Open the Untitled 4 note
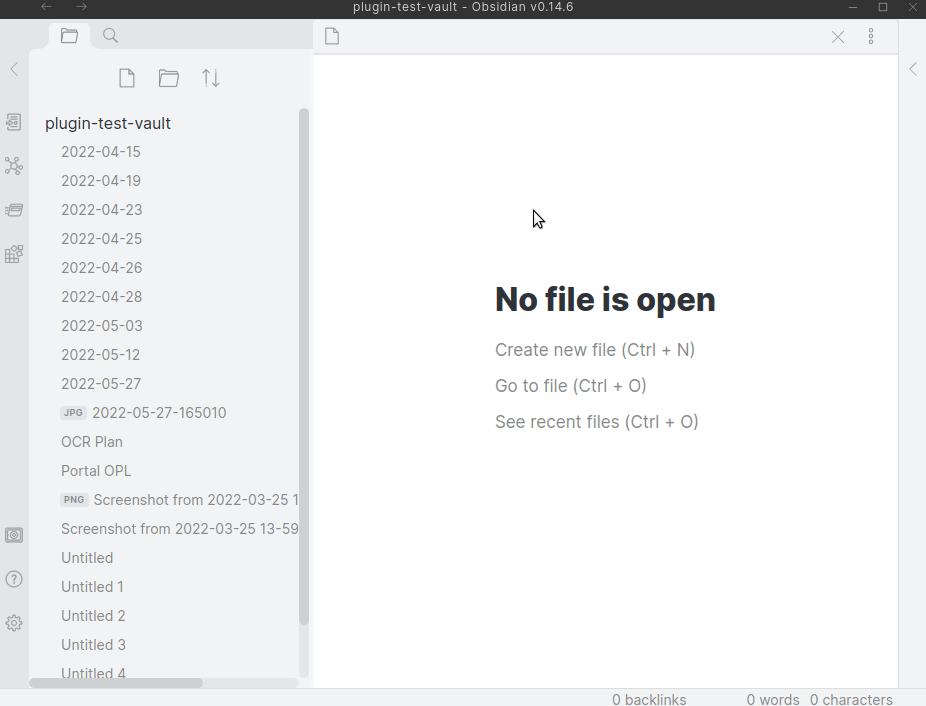This screenshot has height=706, width=926. 93,672
